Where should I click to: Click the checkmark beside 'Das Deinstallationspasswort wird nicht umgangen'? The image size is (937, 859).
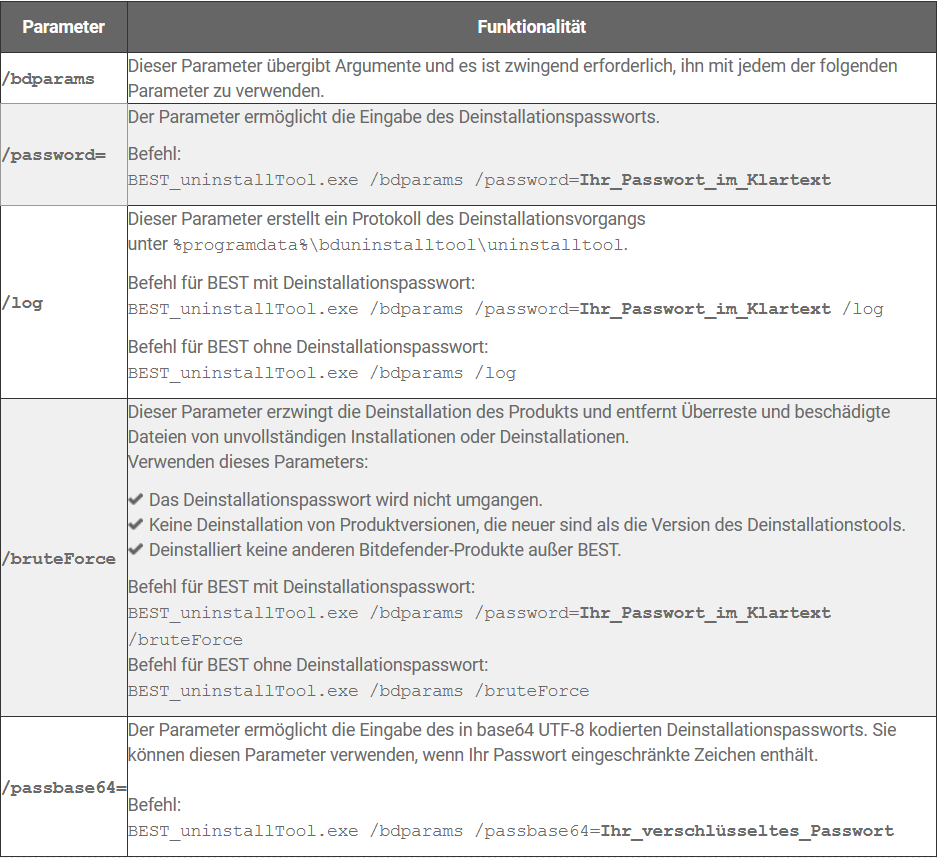136,499
